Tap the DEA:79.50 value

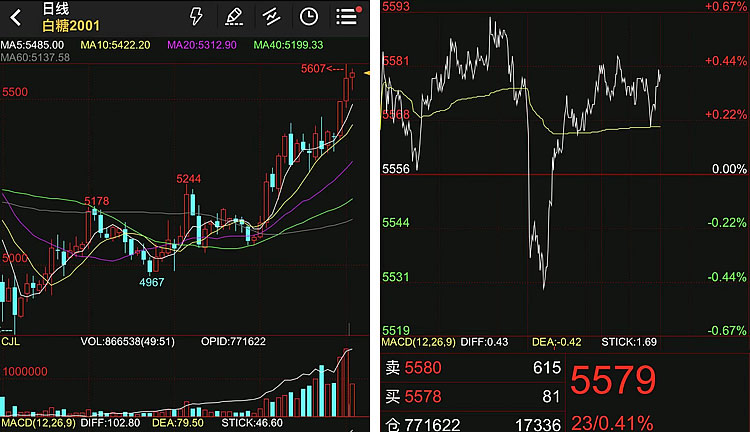pyautogui.click(x=178, y=423)
